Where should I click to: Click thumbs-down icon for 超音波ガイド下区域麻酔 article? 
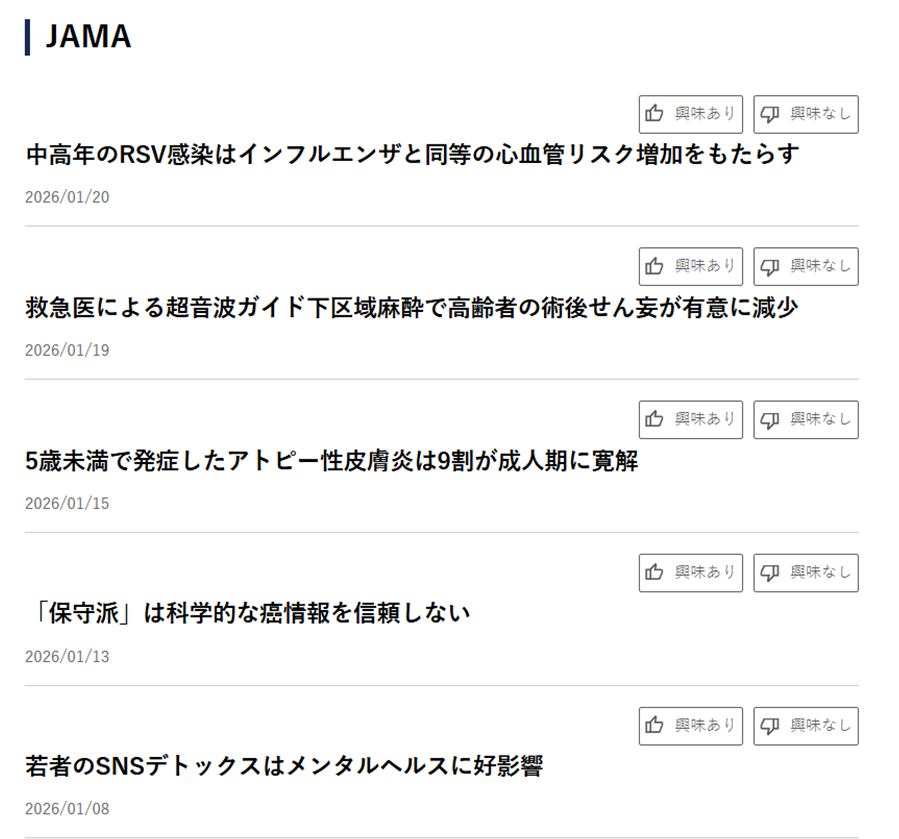(x=770, y=266)
